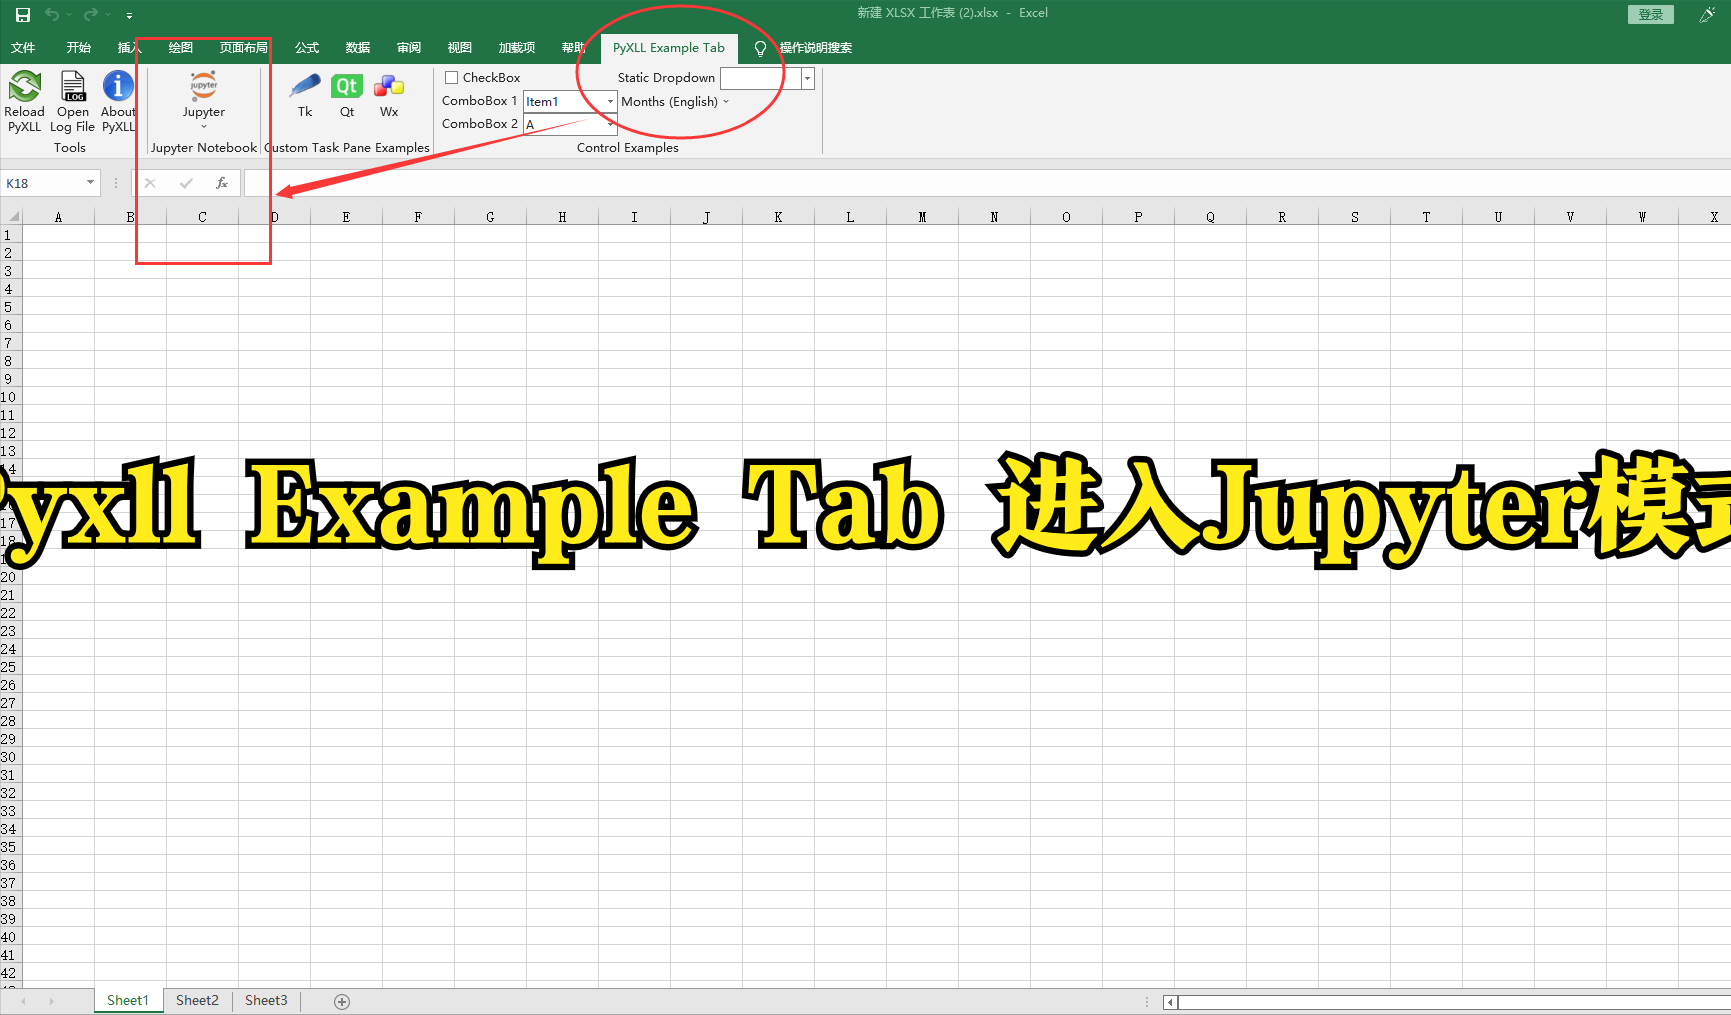The image size is (1731, 1015).
Task: Select the PyXLL Example Tab
Action: pos(669,48)
